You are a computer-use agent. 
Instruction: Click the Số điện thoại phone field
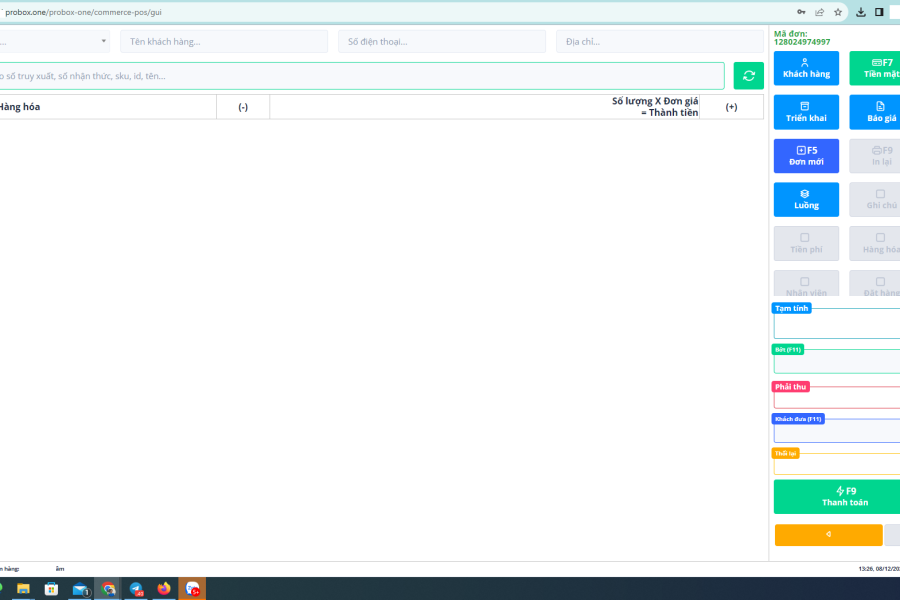(x=441, y=41)
